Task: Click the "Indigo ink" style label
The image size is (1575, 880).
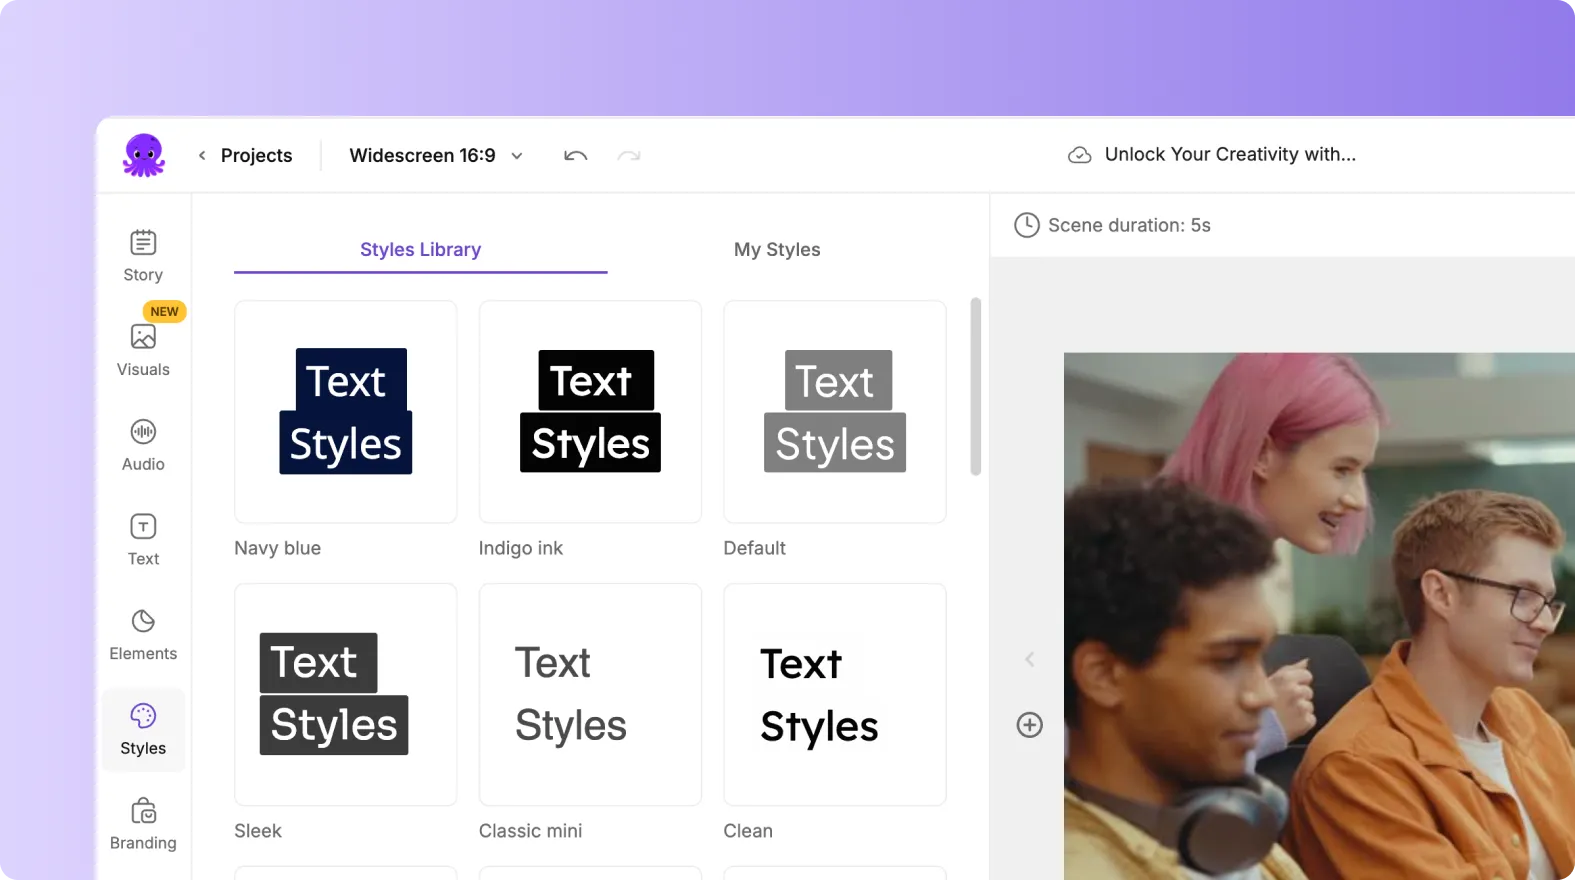Action: [521, 548]
